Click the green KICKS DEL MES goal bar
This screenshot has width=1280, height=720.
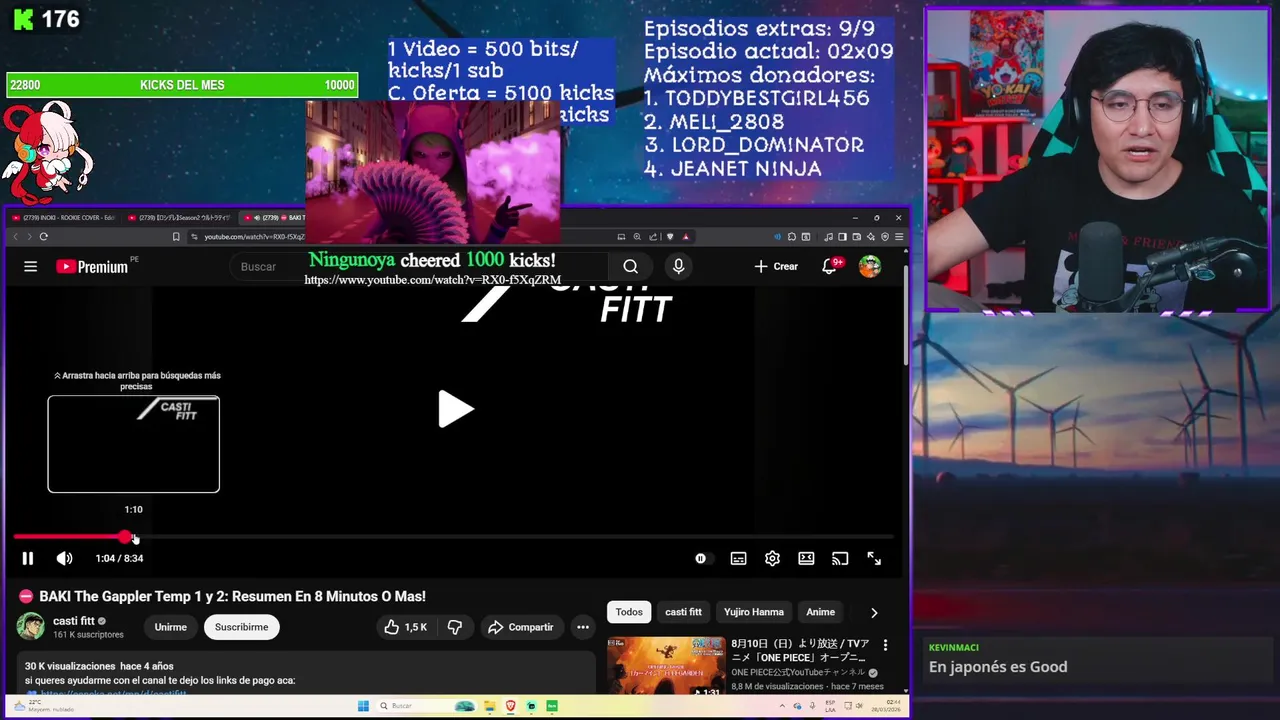(x=182, y=85)
